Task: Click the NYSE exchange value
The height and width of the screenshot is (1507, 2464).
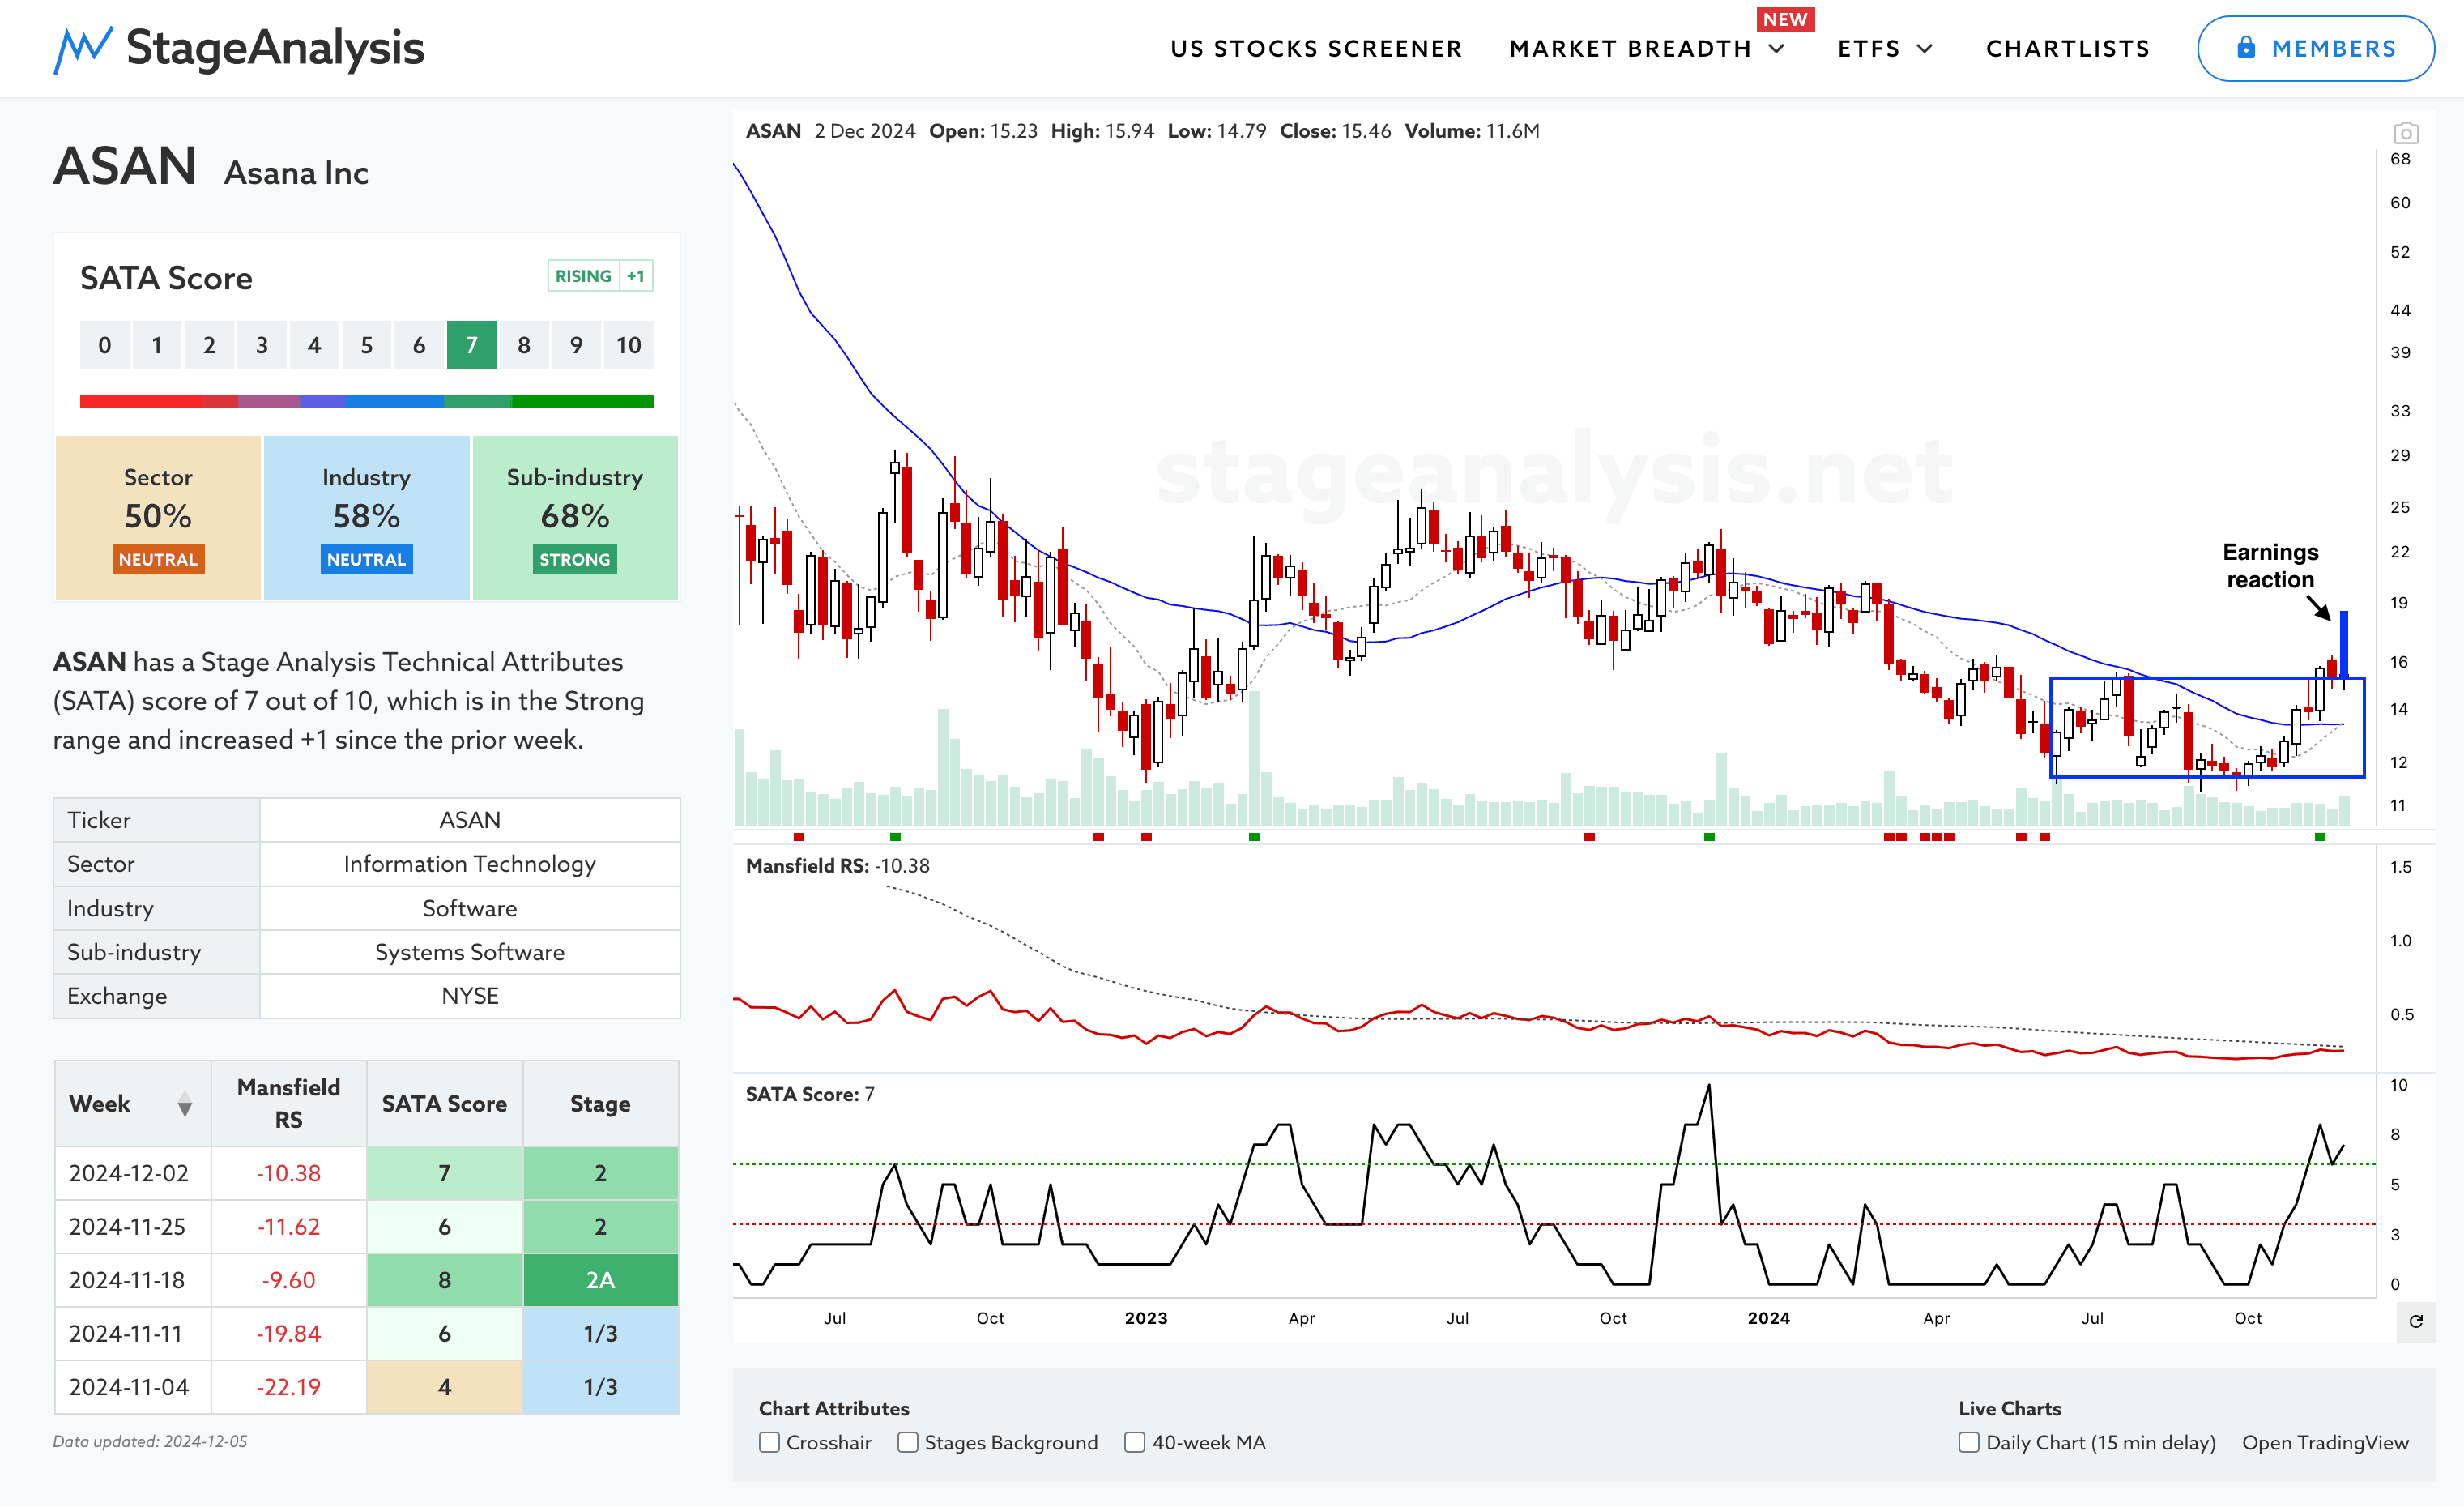Action: click(469, 996)
